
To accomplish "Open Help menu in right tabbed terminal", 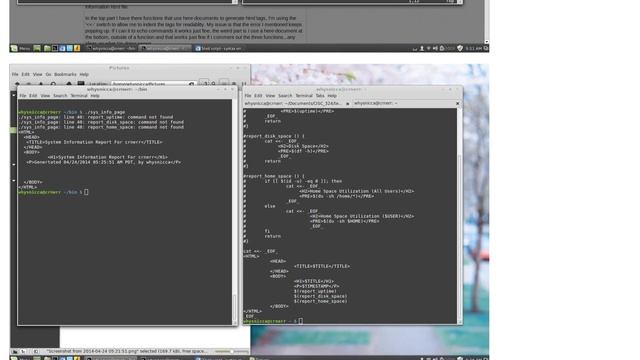I will [332, 96].
